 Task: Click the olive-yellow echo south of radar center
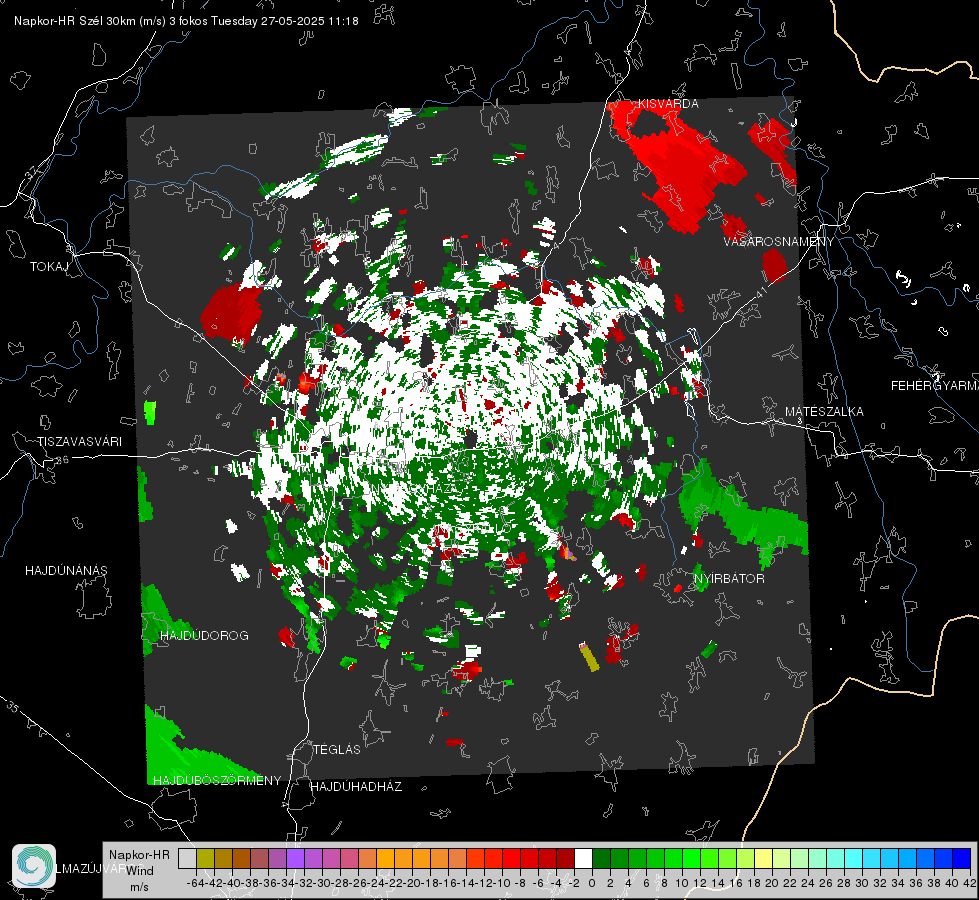click(589, 658)
